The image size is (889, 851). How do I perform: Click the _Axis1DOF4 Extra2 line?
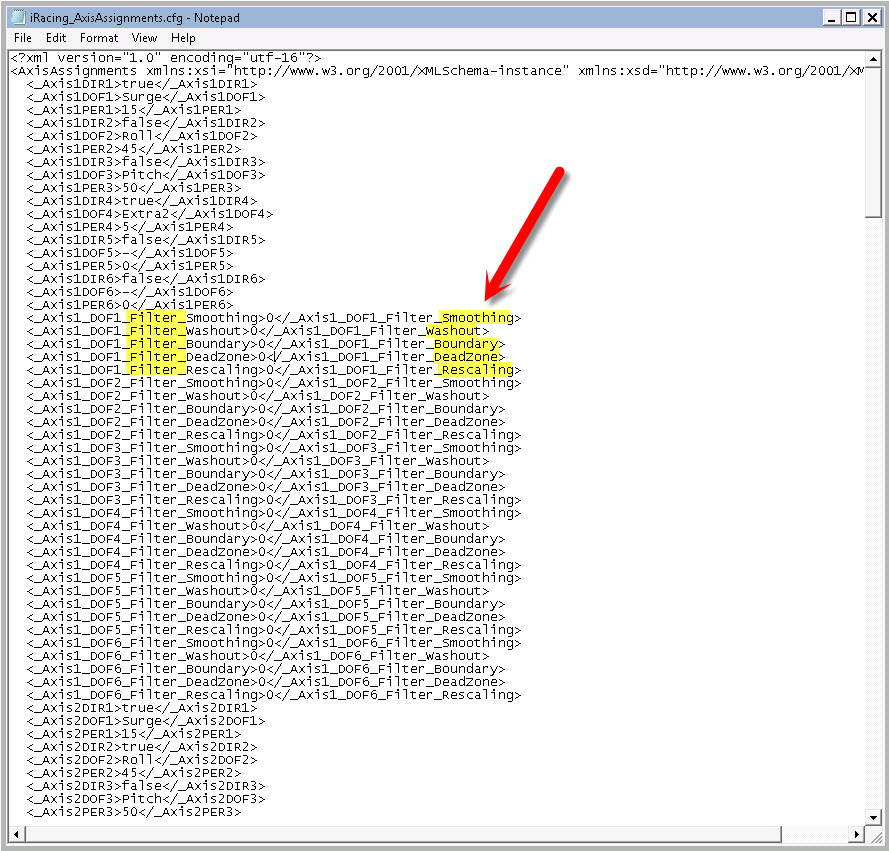150,214
